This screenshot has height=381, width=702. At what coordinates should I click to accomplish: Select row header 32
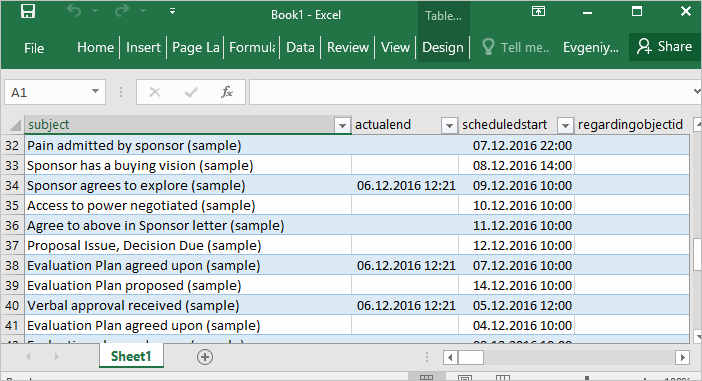point(12,146)
